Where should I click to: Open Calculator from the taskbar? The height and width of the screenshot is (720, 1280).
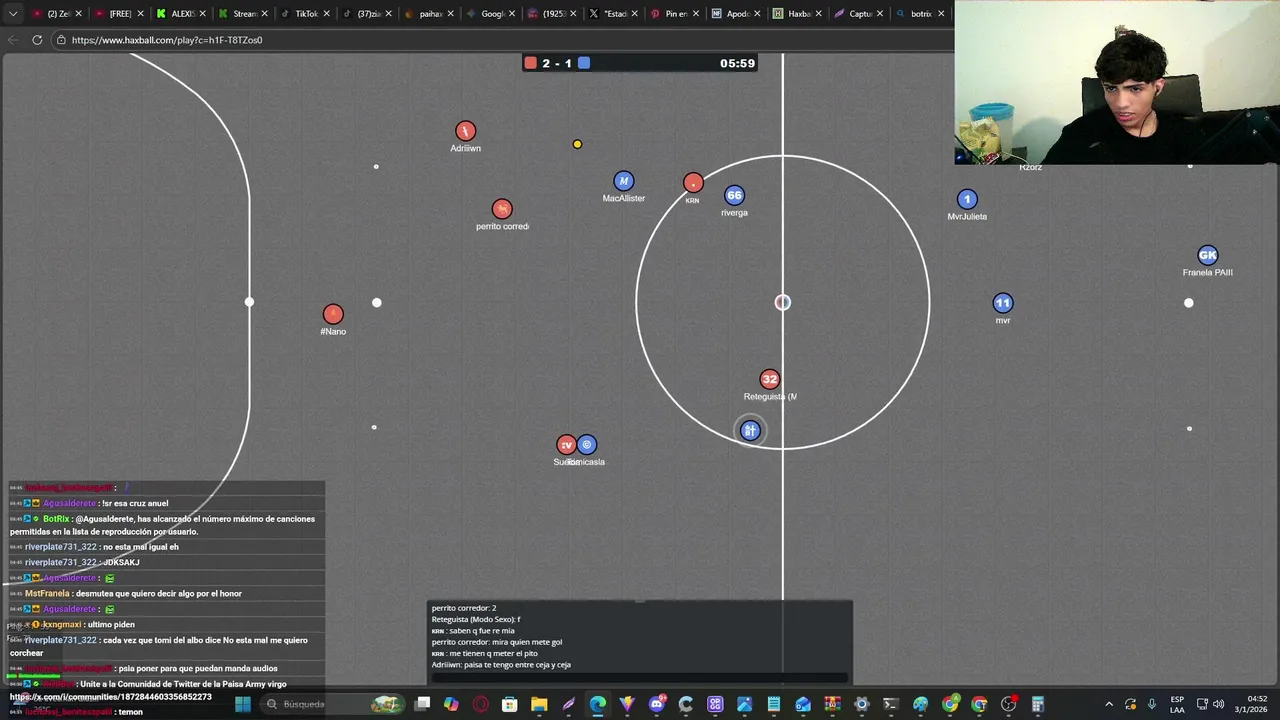point(1038,704)
